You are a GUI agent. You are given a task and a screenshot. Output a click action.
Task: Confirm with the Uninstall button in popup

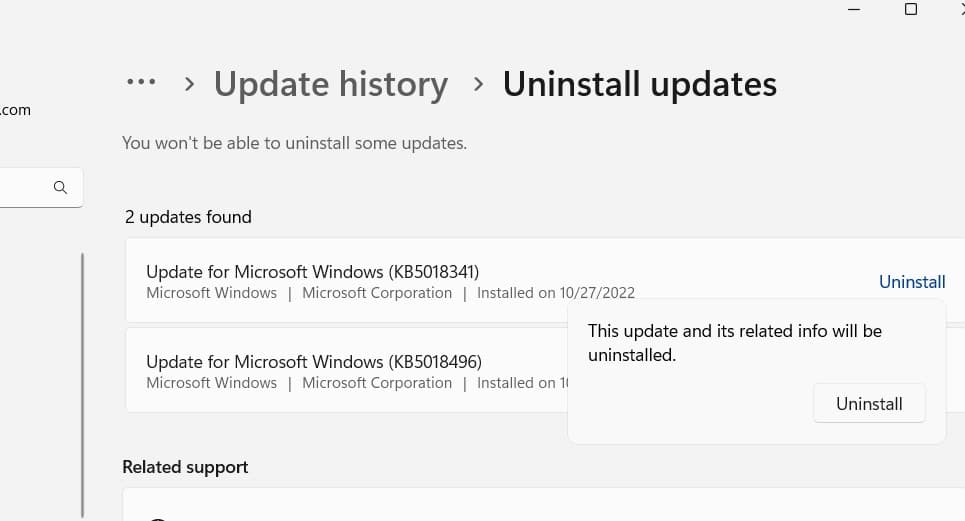869,404
